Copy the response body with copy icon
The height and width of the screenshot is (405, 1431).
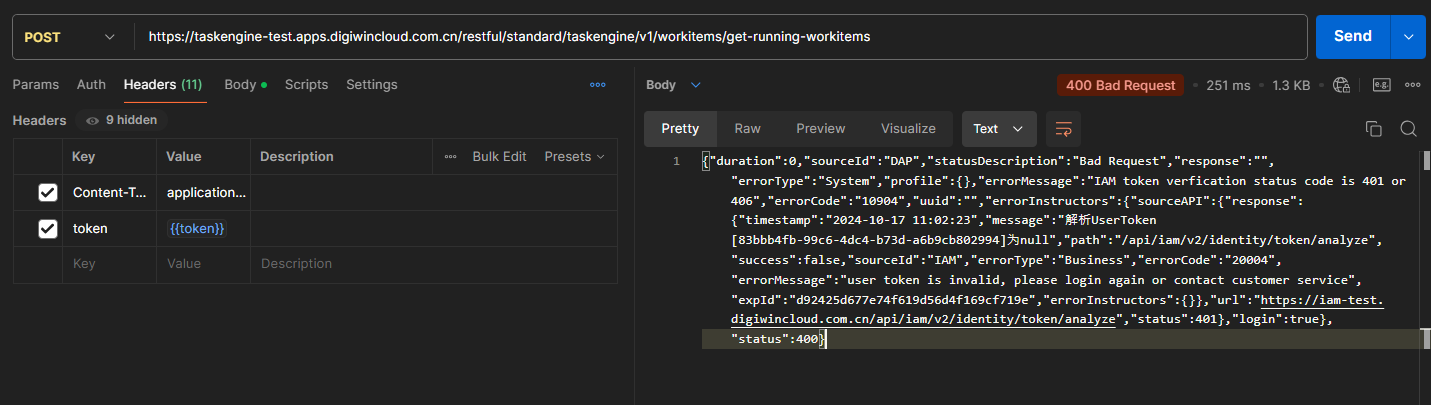point(1373,129)
